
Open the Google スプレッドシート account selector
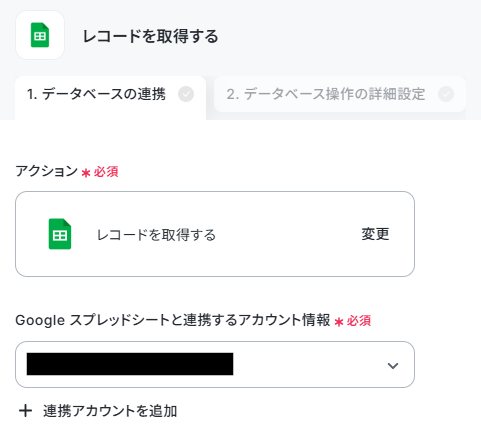(215, 364)
